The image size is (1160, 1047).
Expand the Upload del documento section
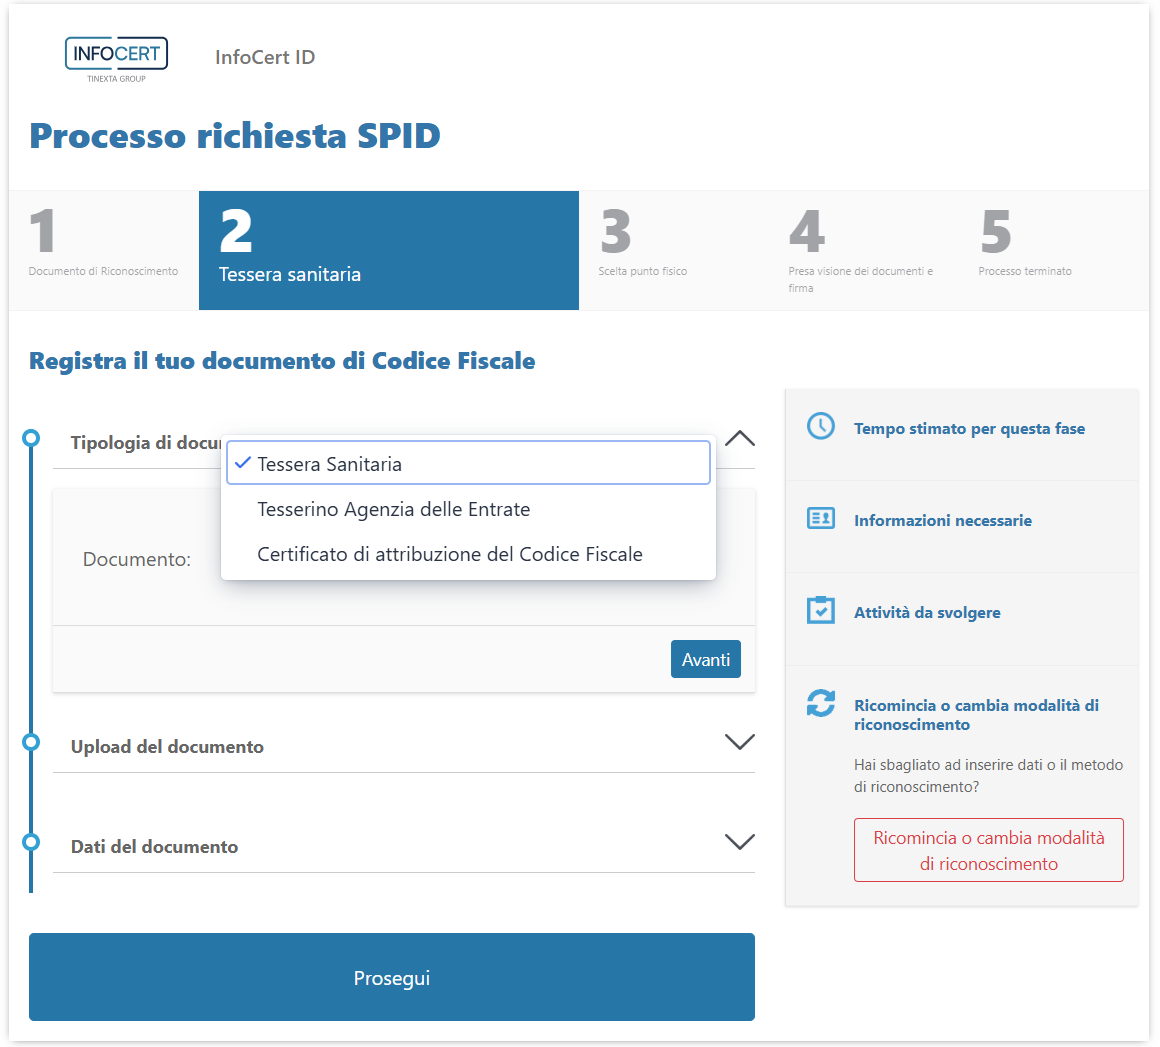739,742
